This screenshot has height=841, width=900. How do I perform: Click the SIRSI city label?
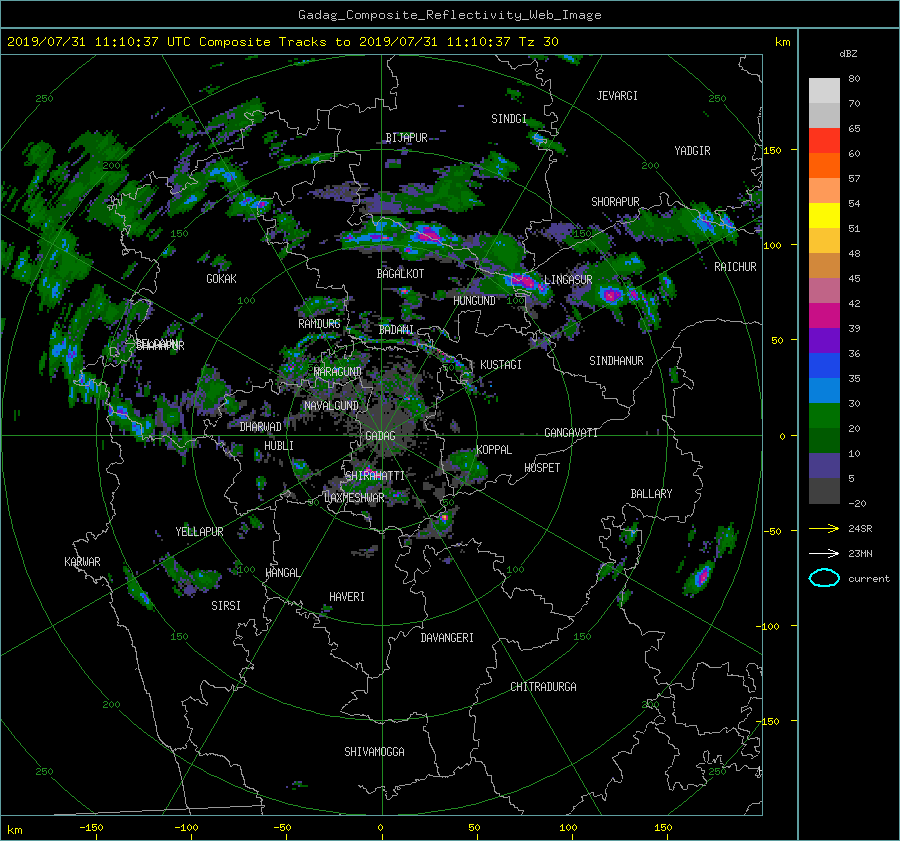pyautogui.click(x=226, y=606)
